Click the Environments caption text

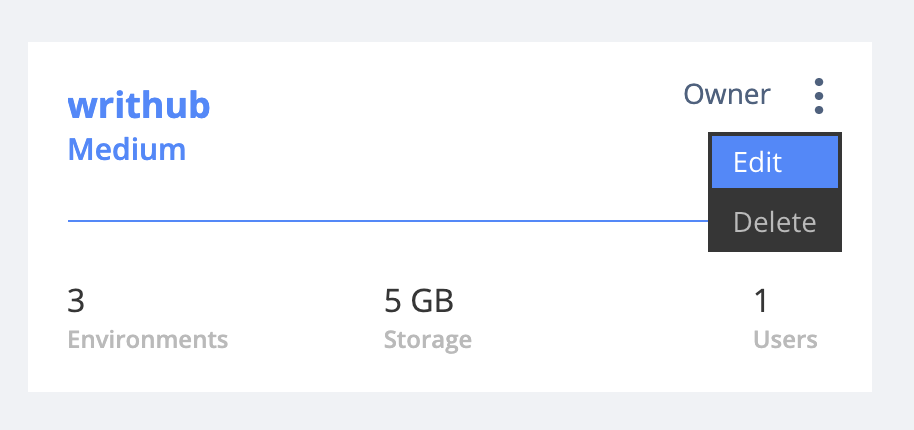[147, 339]
